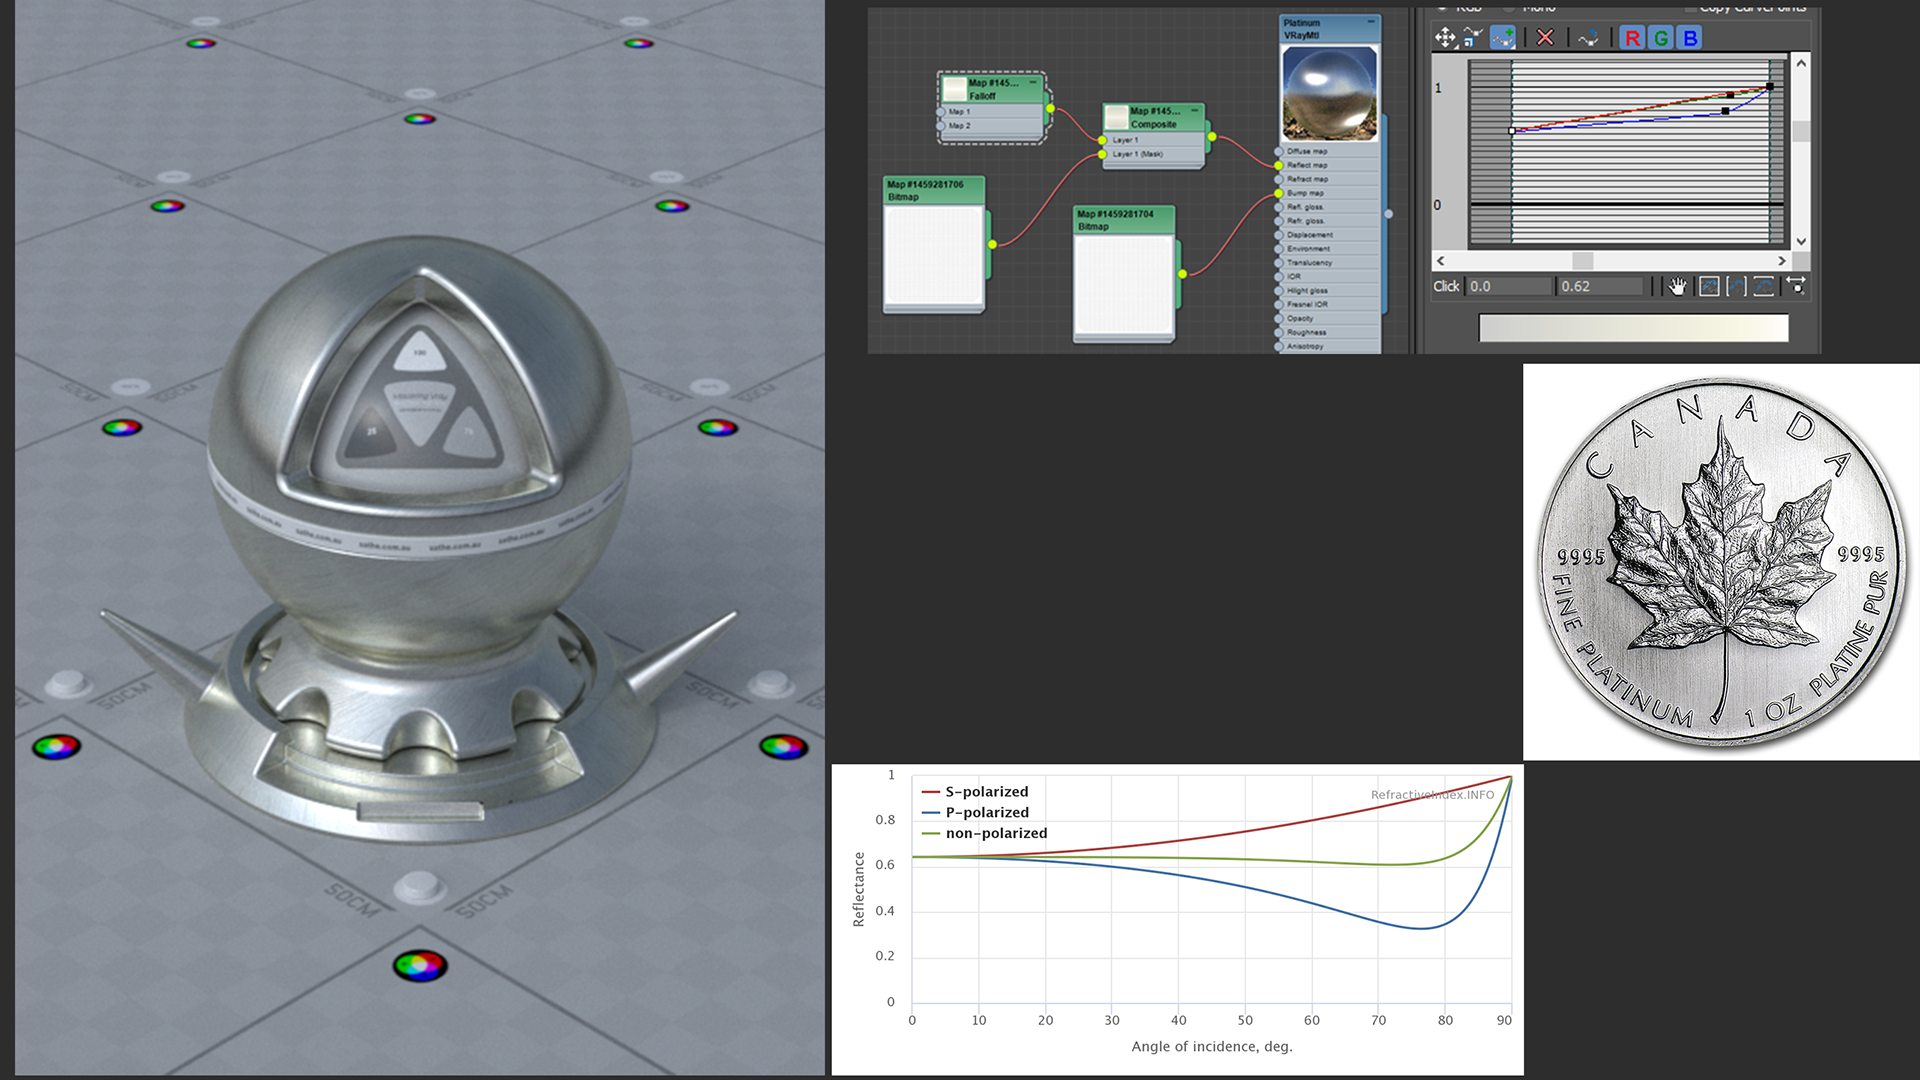The image size is (1920, 1080).
Task: Click the Reset curves icon
Action: click(x=1588, y=38)
